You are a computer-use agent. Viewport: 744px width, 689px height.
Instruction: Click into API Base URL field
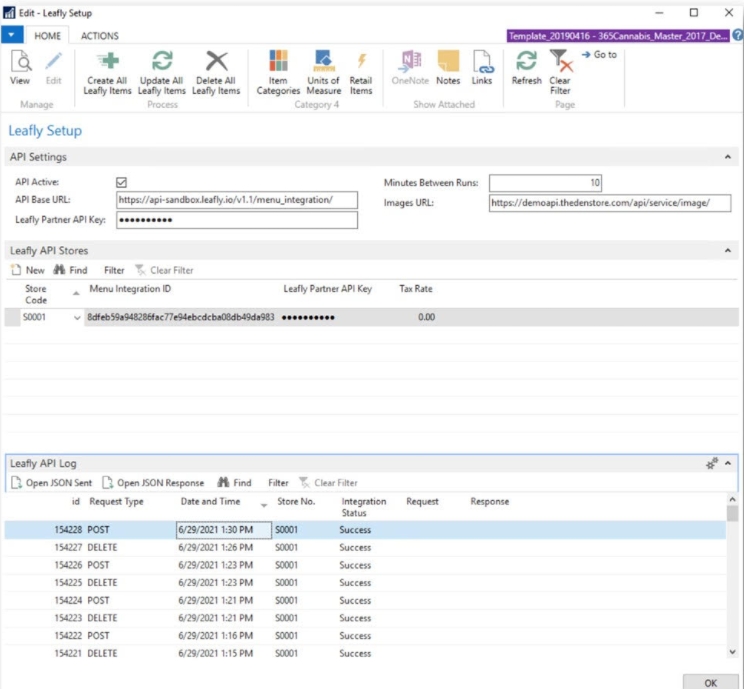[237, 200]
